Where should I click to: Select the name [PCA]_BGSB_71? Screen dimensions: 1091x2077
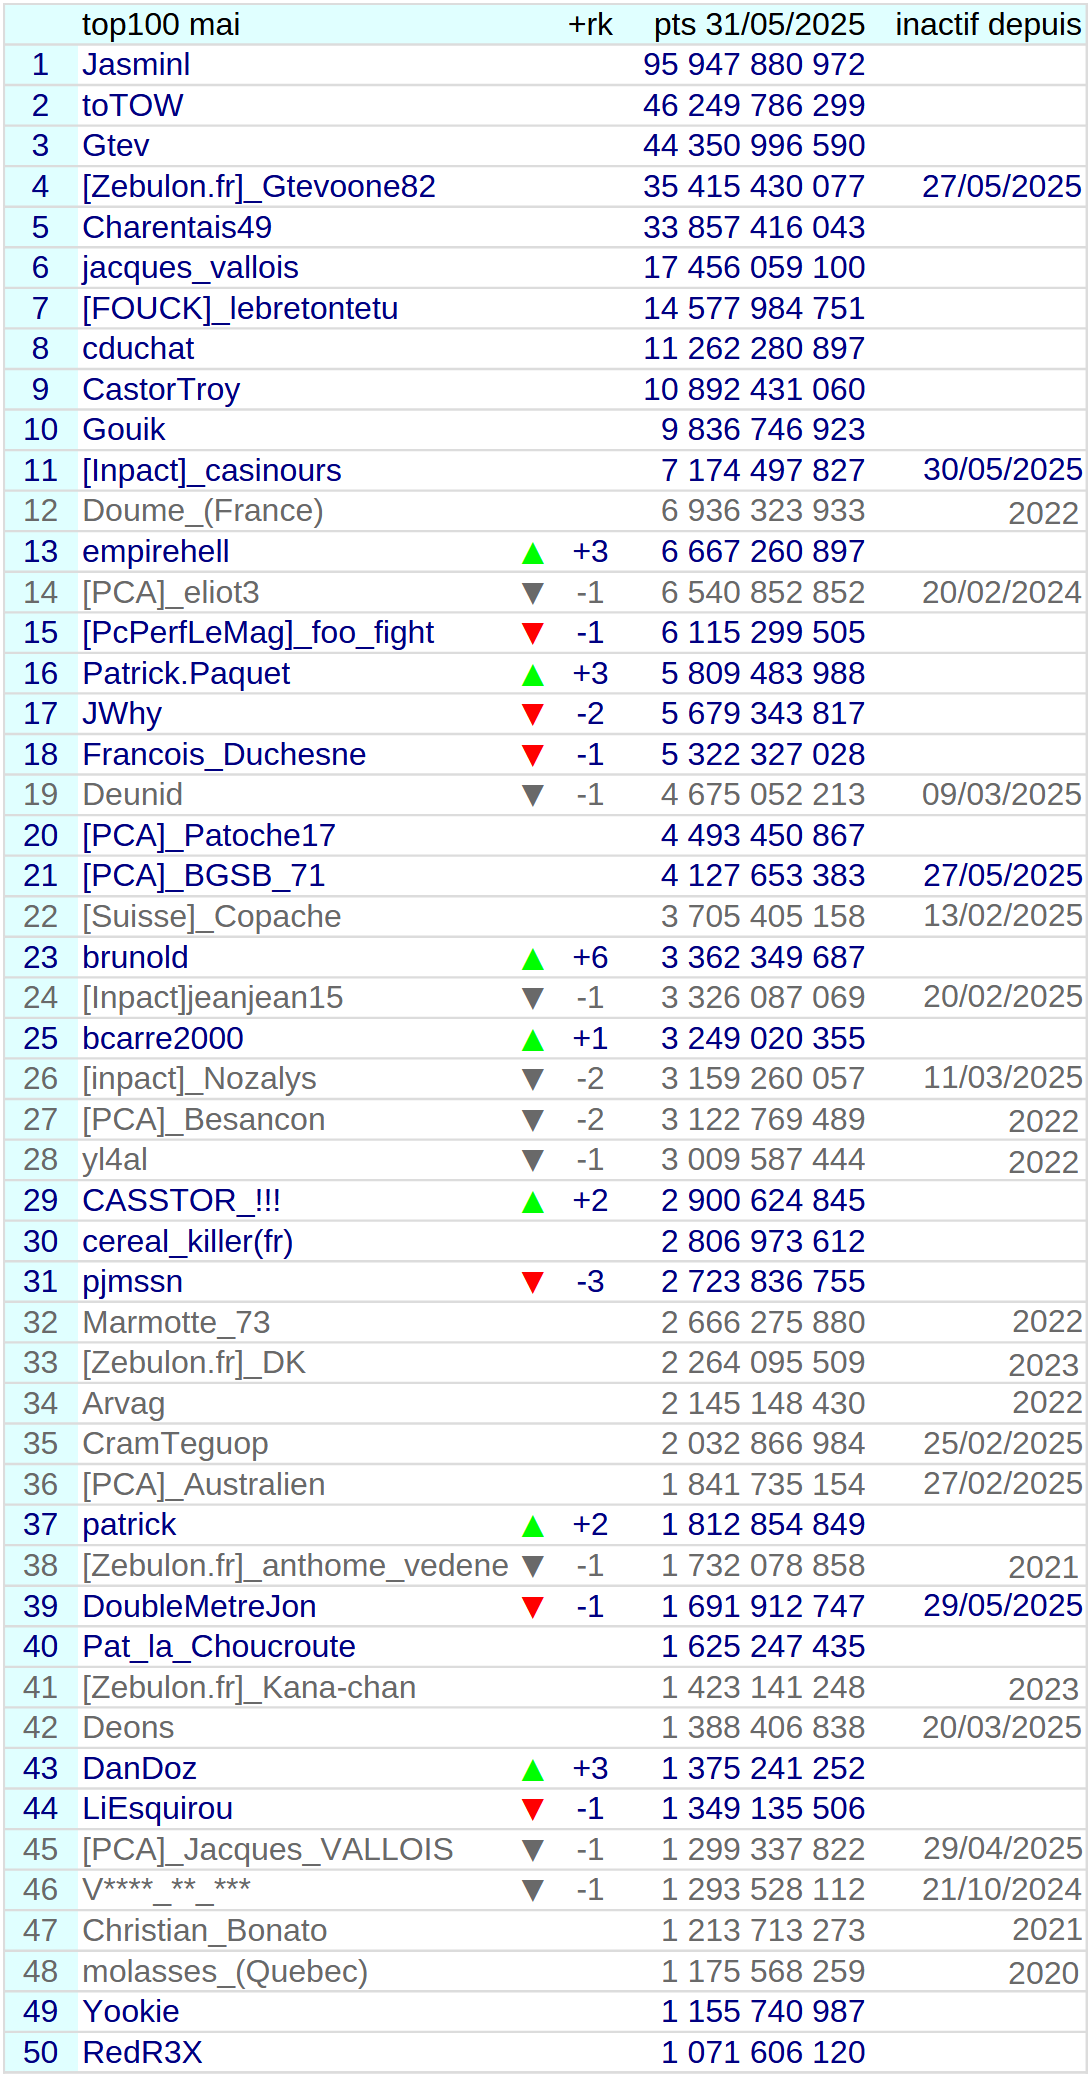point(204,875)
